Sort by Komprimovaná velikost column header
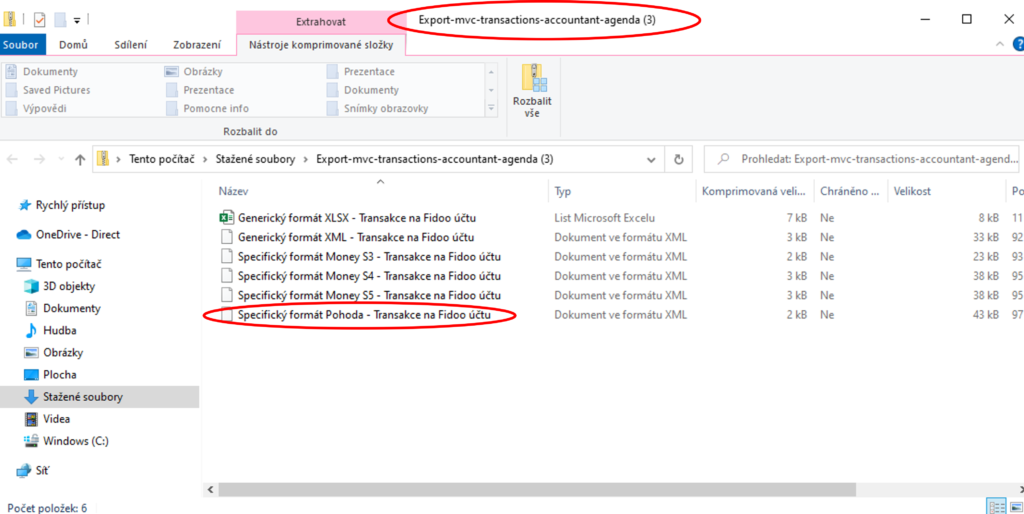Screen dimensions: 1024x514 pos(756,191)
